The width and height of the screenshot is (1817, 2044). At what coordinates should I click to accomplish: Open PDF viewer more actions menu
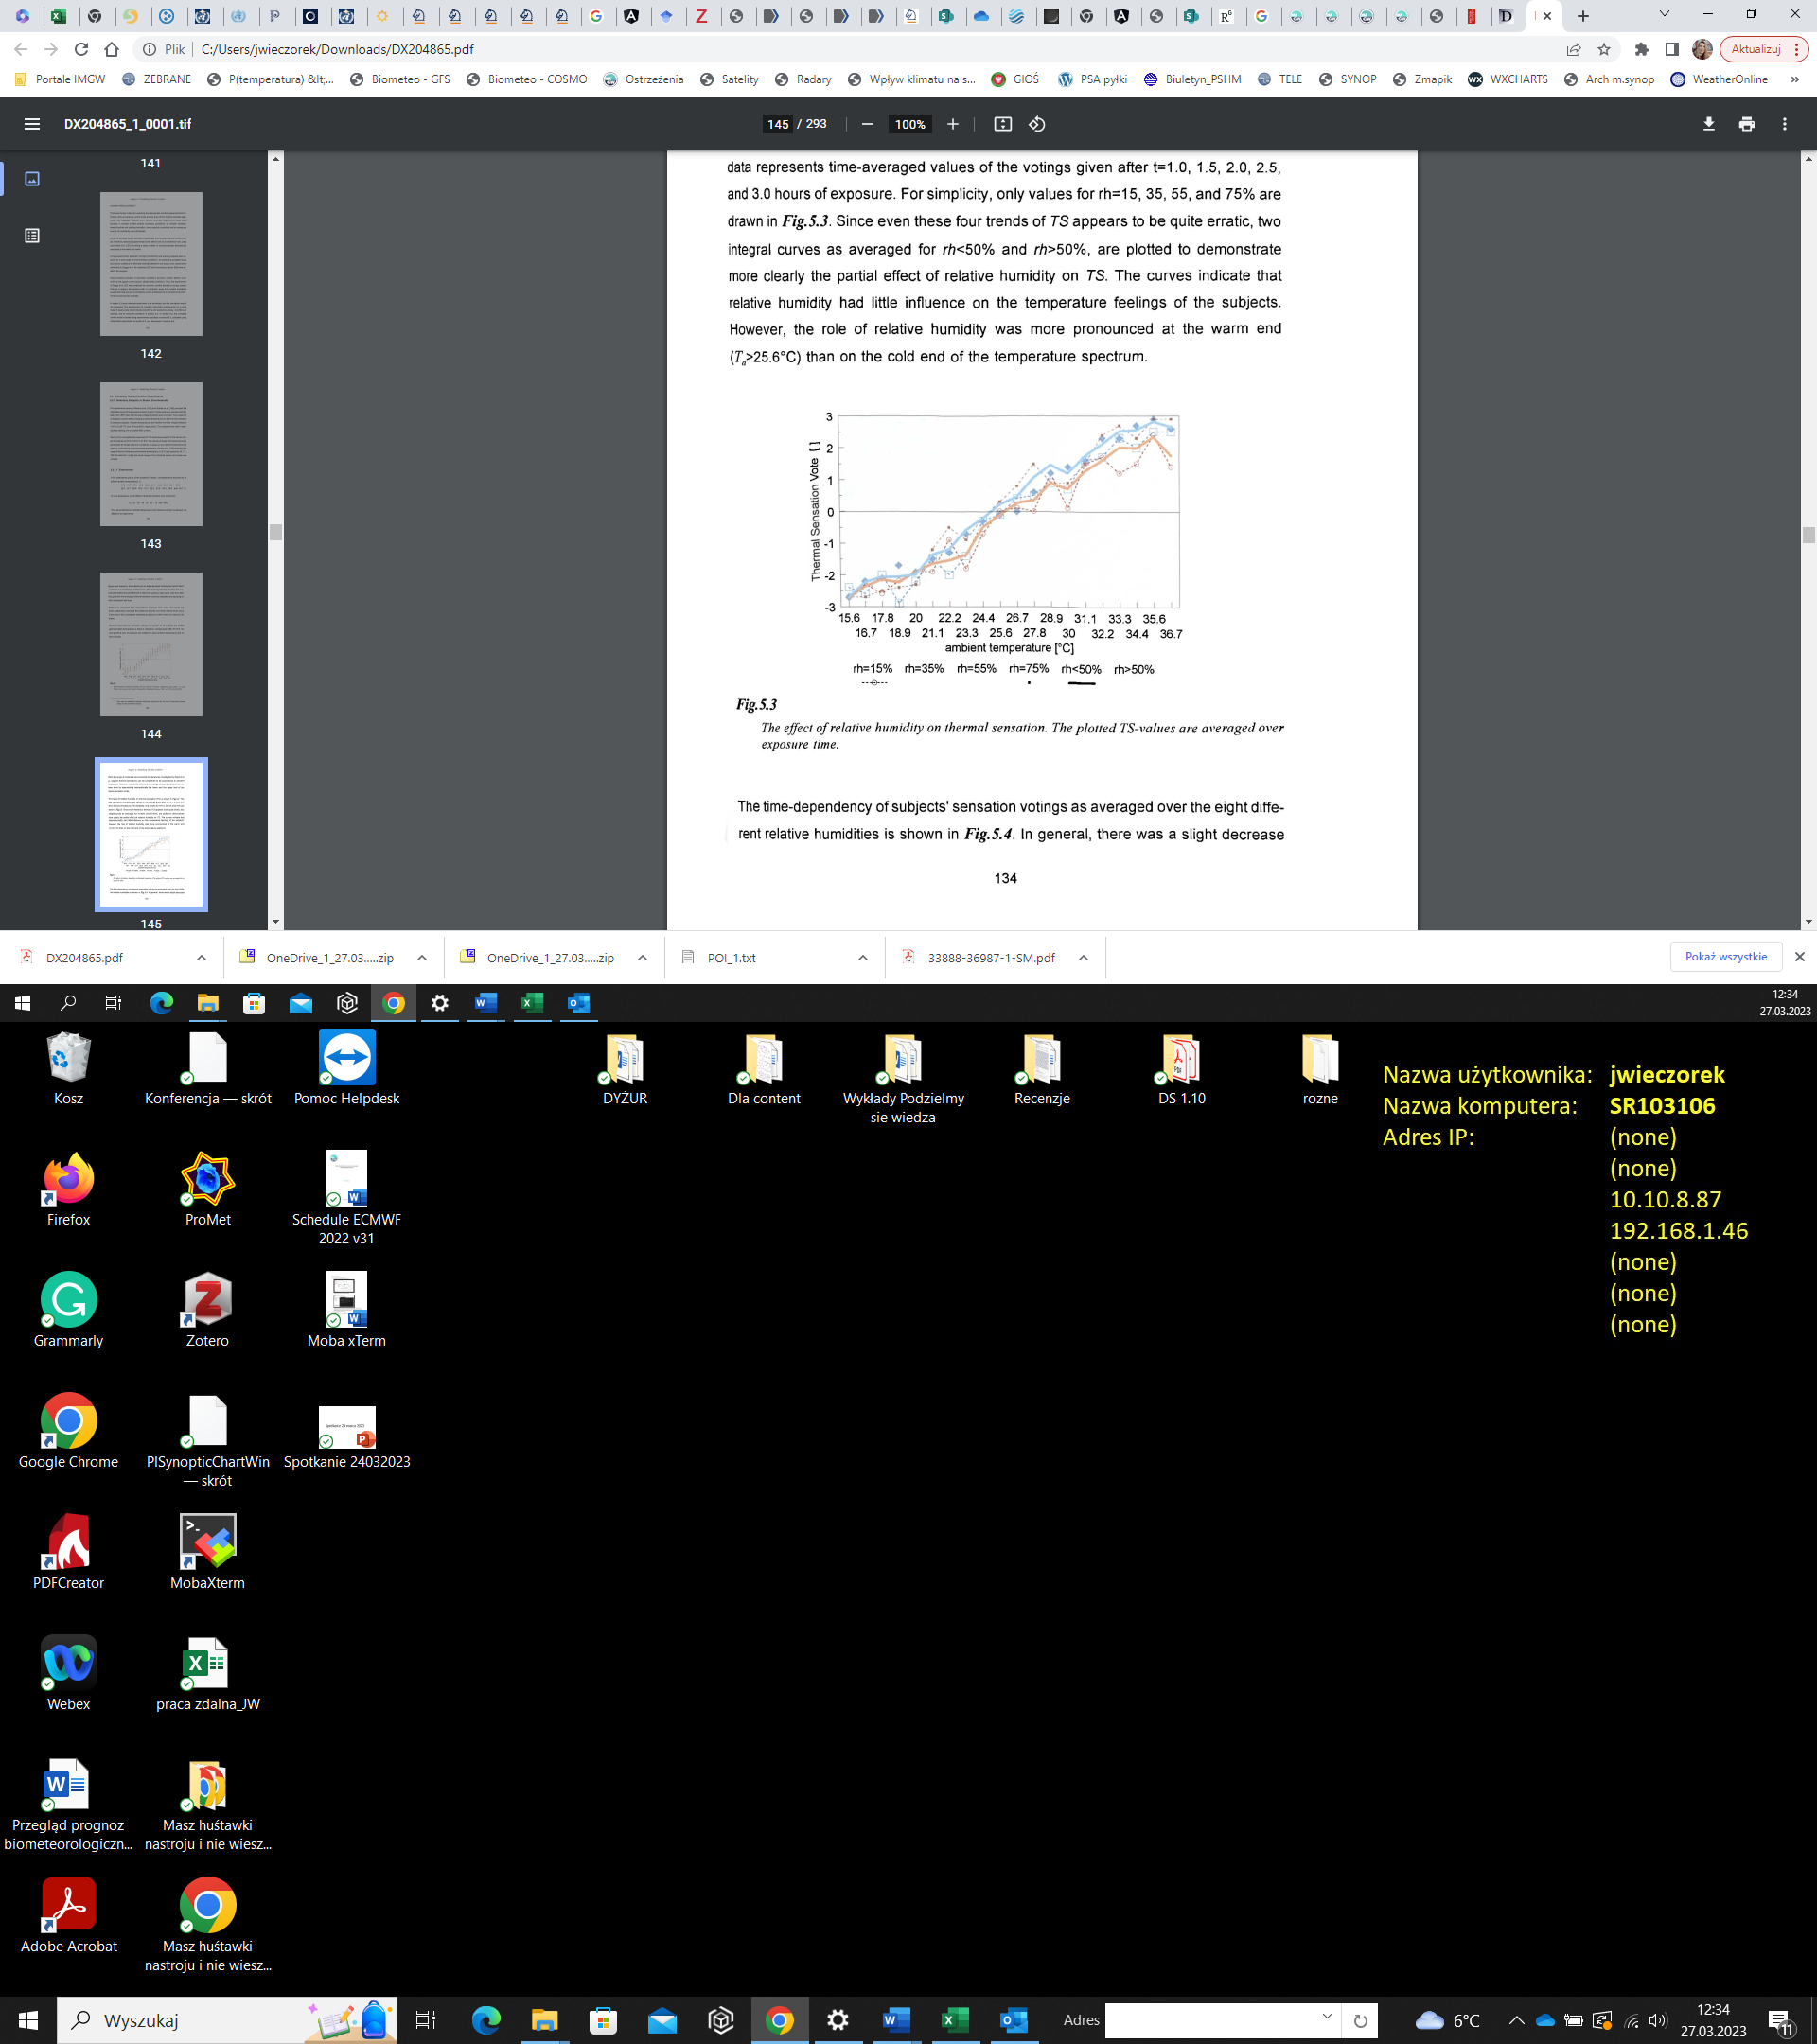[1784, 124]
